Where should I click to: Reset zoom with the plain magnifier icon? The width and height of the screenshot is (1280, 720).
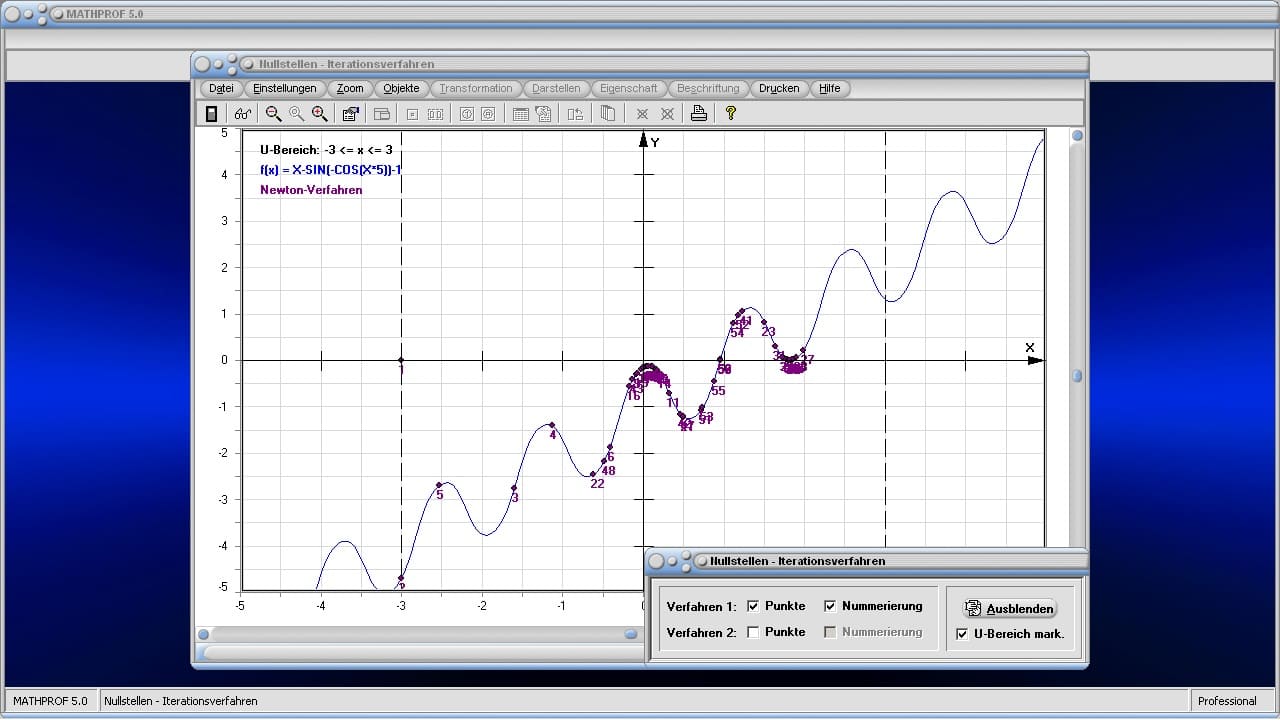coord(296,114)
